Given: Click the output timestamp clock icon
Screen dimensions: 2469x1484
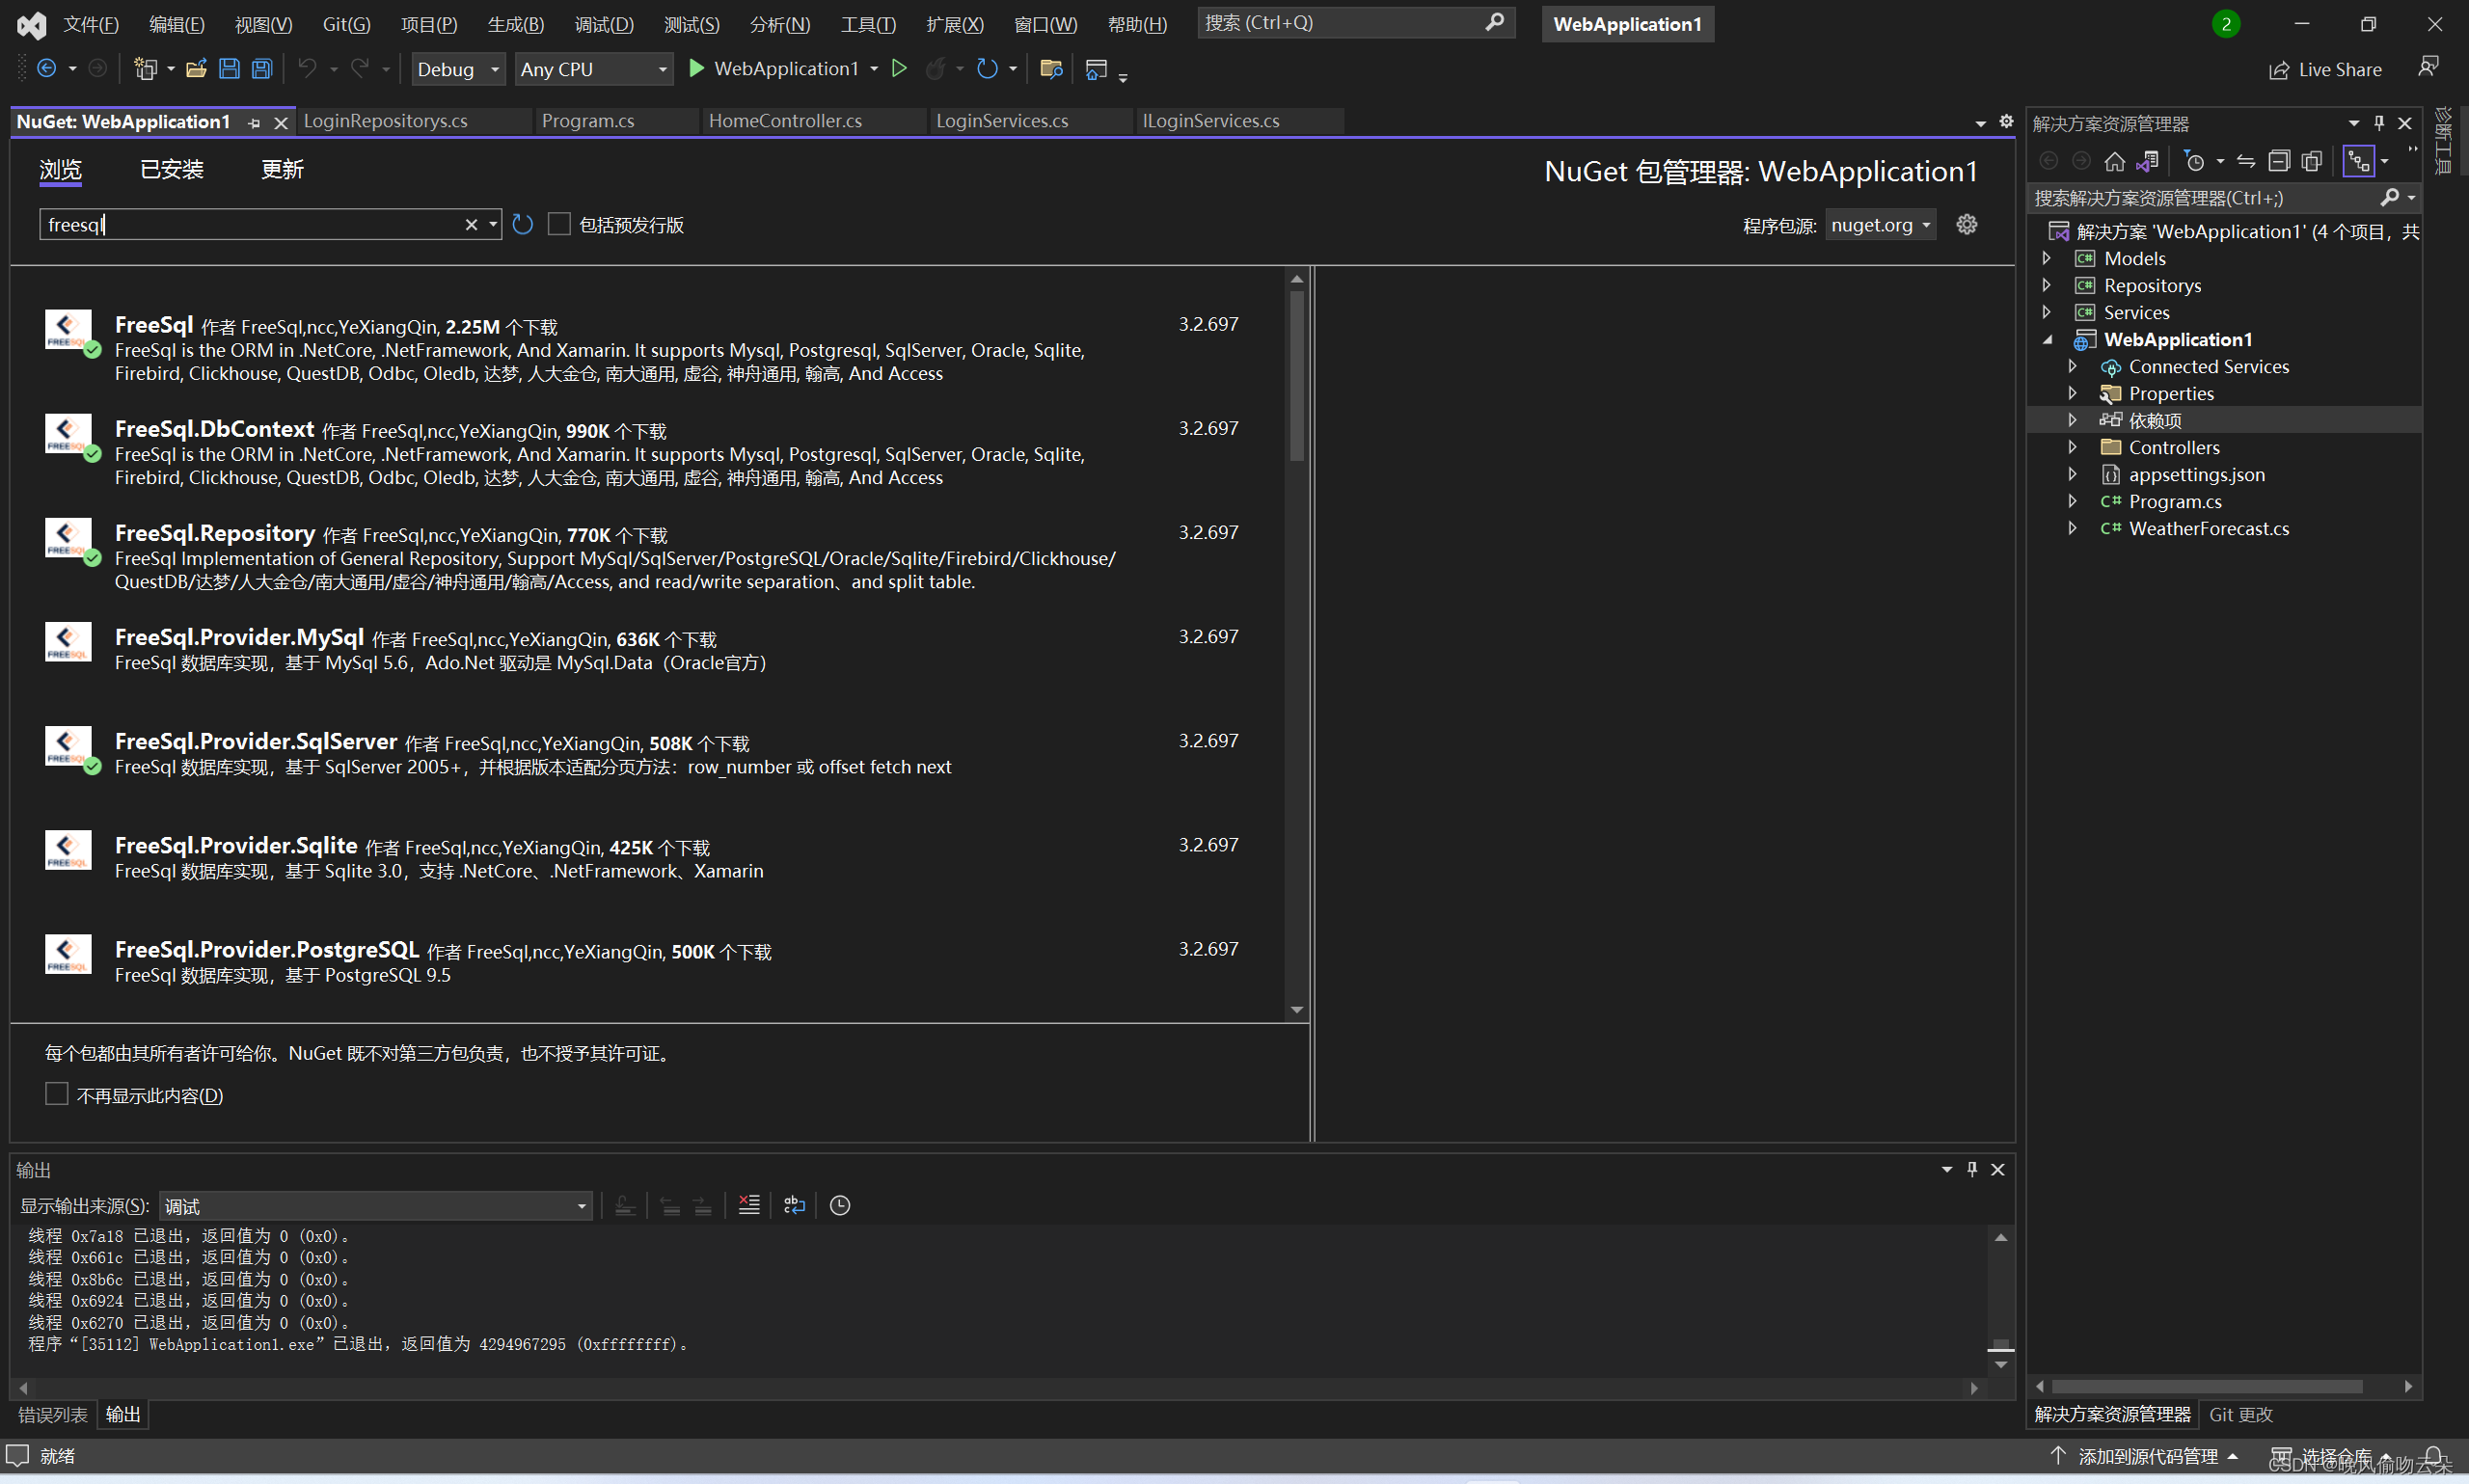Looking at the screenshot, I should click(840, 1205).
